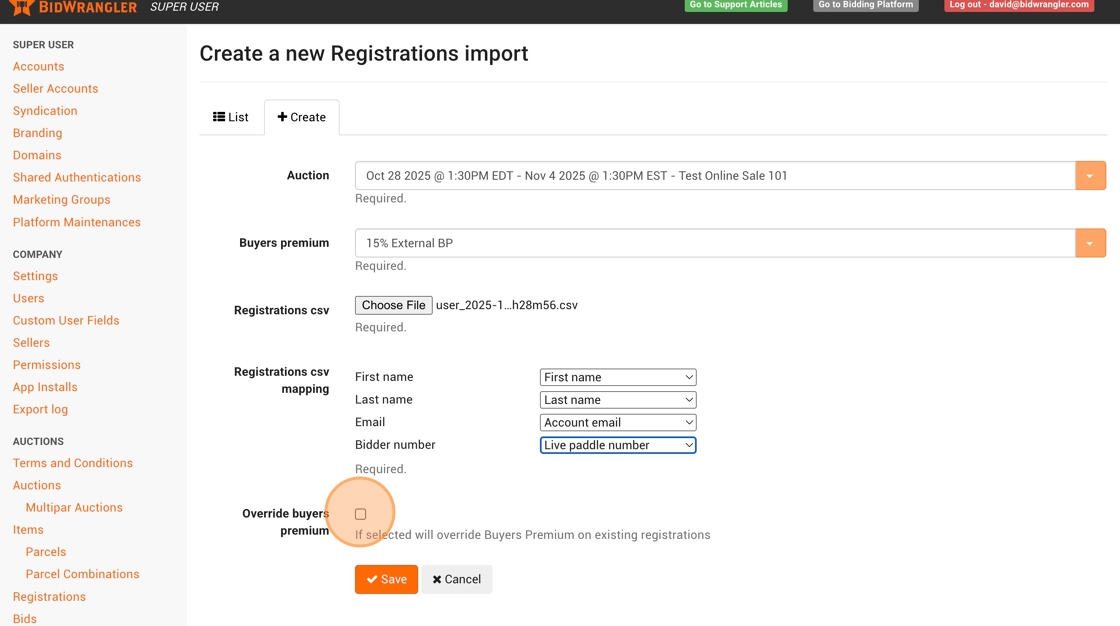1120x626 pixels.
Task: Open the Buyers premium orange dropdown arrow
Action: coord(1090,243)
